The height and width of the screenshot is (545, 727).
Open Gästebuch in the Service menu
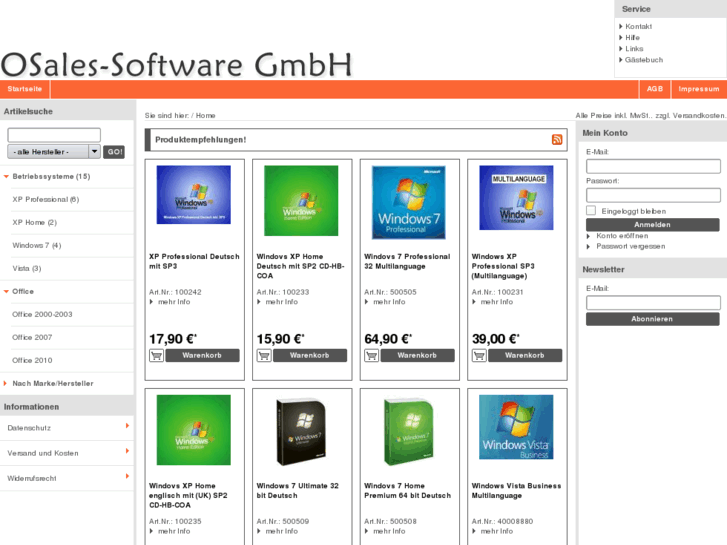(x=644, y=60)
